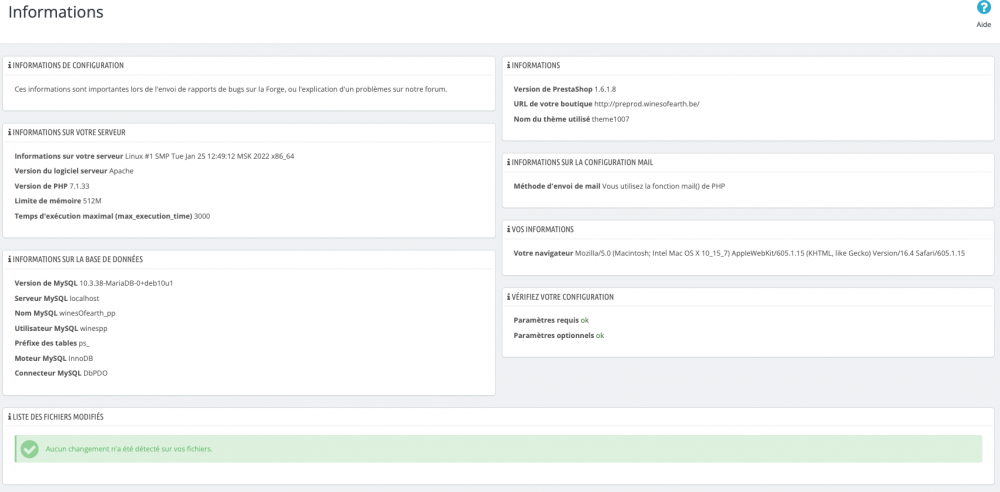Screen dimensions: 1000x492
Task: Open the Aide help icon
Action: point(983,8)
